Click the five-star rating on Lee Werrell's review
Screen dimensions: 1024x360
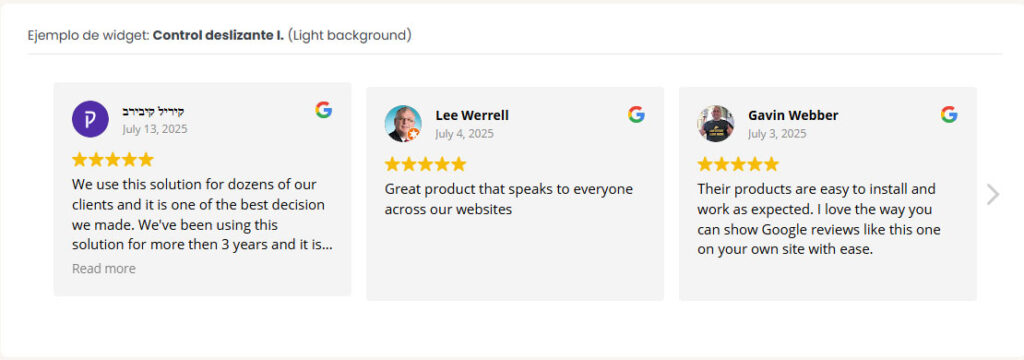(x=425, y=164)
